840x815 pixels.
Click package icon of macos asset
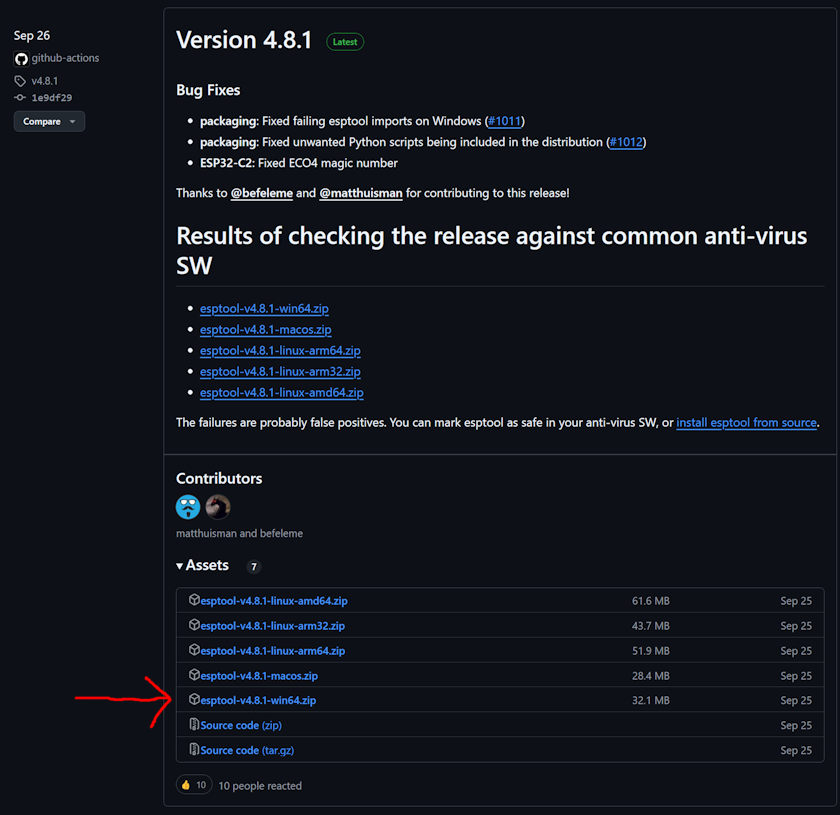coord(194,675)
